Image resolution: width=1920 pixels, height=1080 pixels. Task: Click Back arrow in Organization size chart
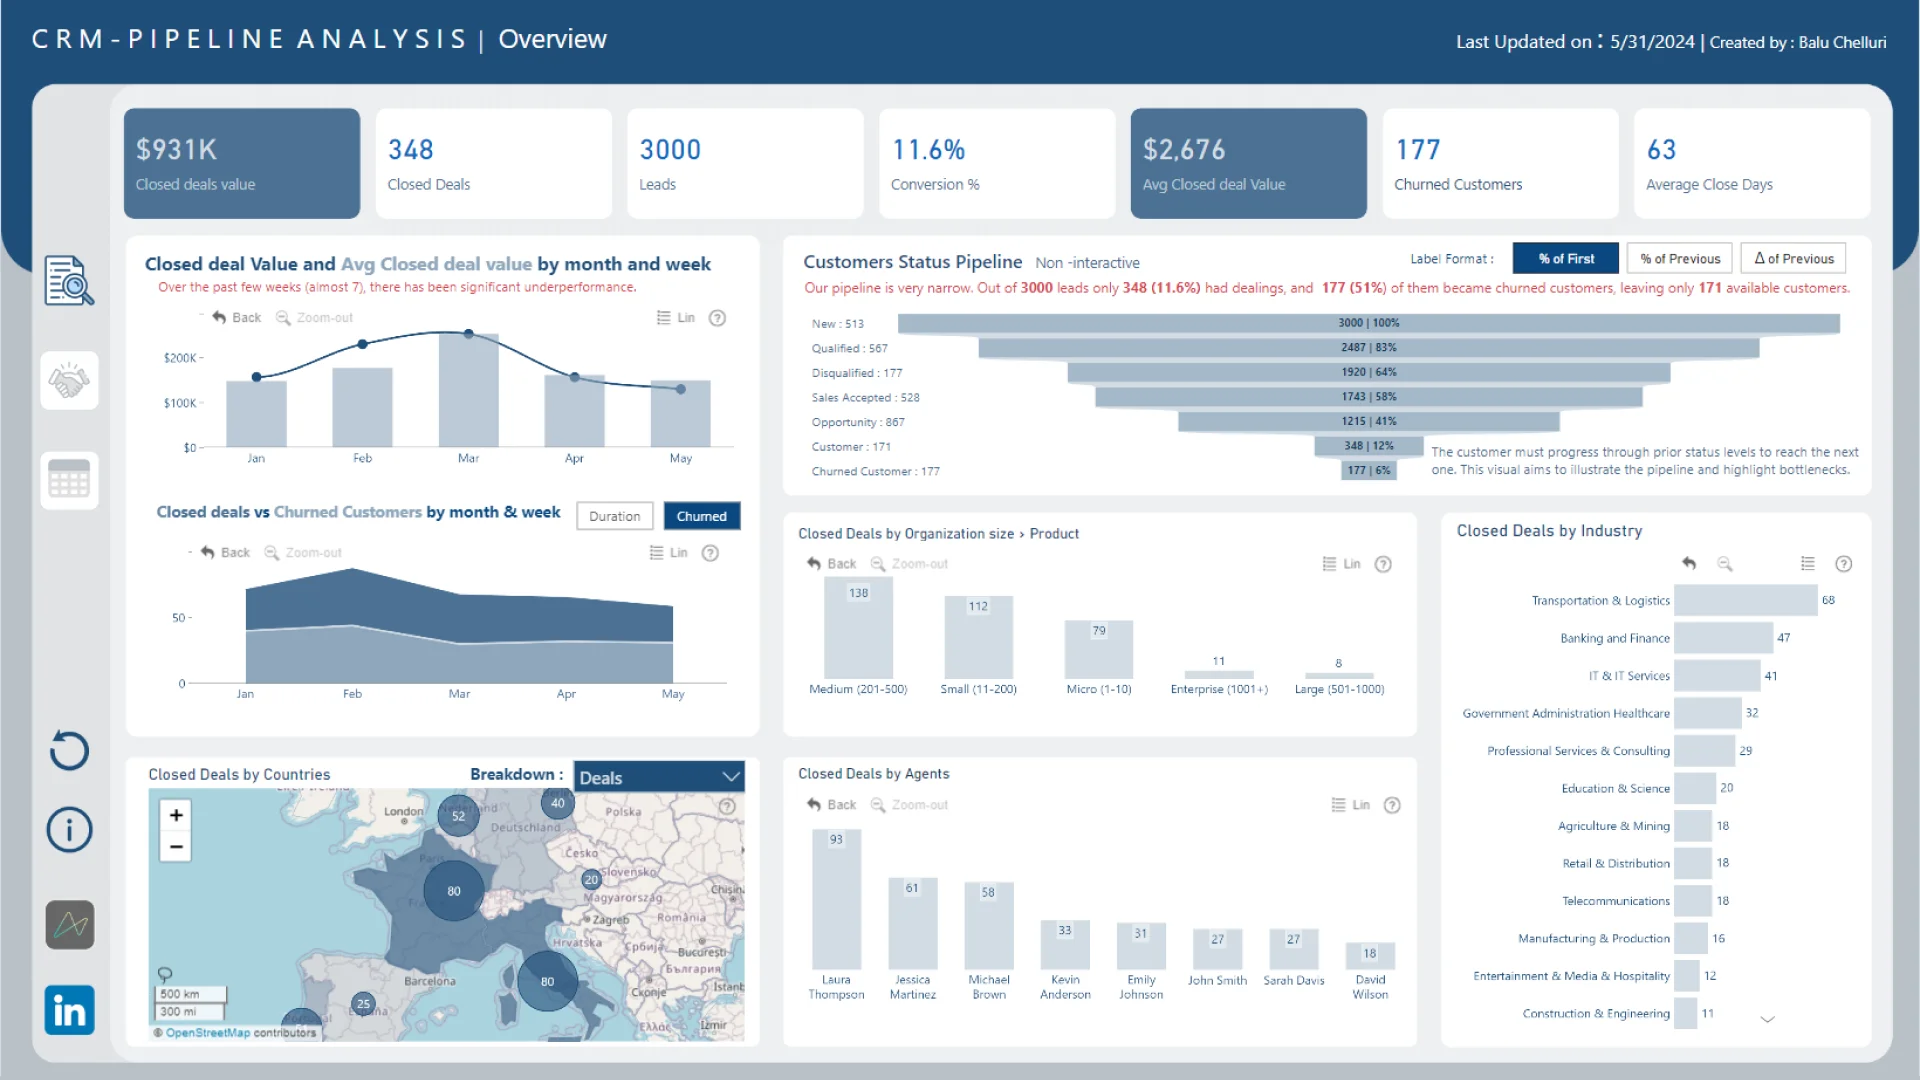tap(832, 564)
